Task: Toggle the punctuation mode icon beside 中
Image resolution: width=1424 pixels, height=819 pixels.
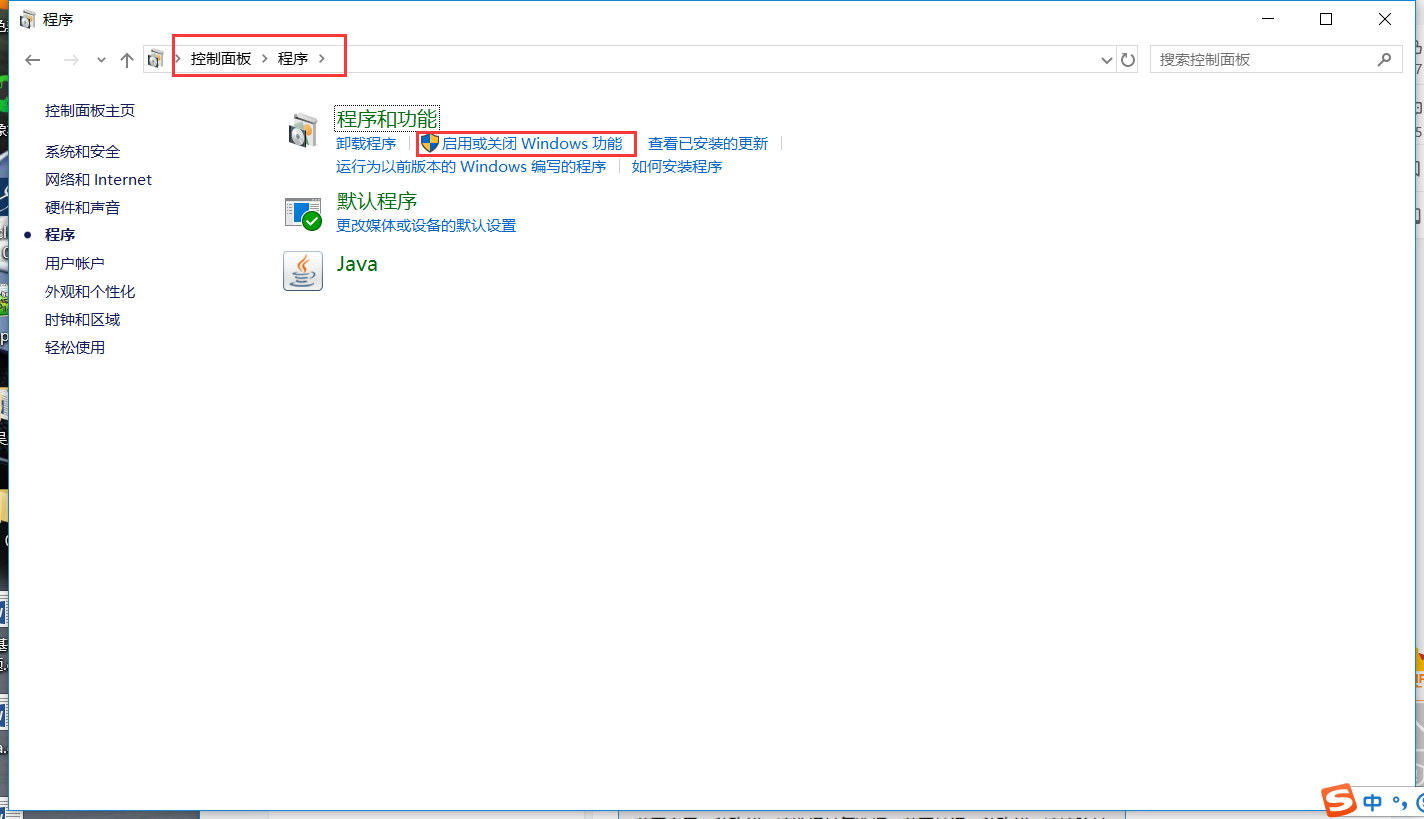Action: point(1399,802)
